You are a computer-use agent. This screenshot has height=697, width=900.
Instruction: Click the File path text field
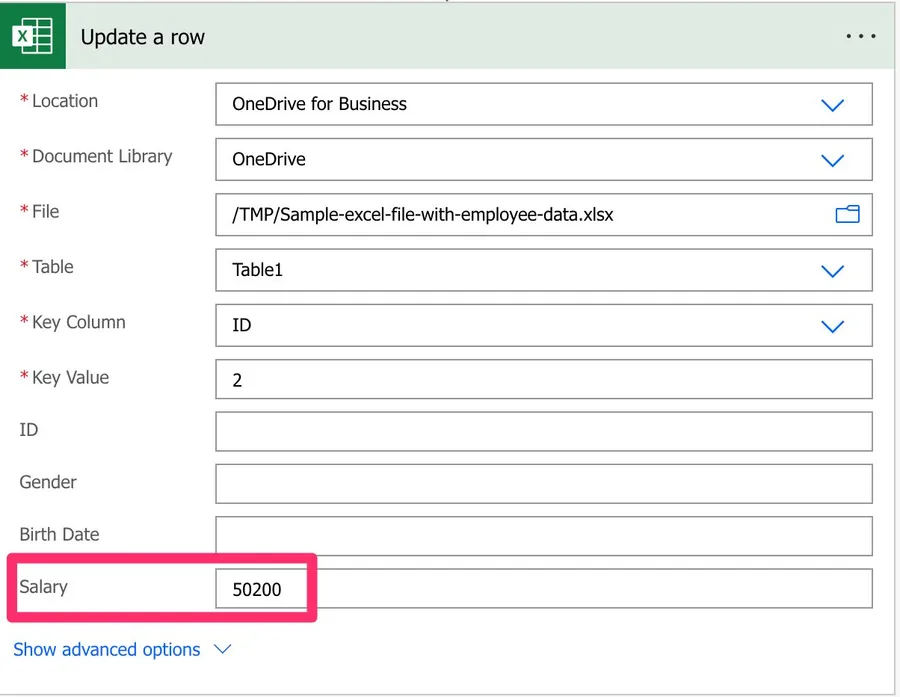coord(520,214)
